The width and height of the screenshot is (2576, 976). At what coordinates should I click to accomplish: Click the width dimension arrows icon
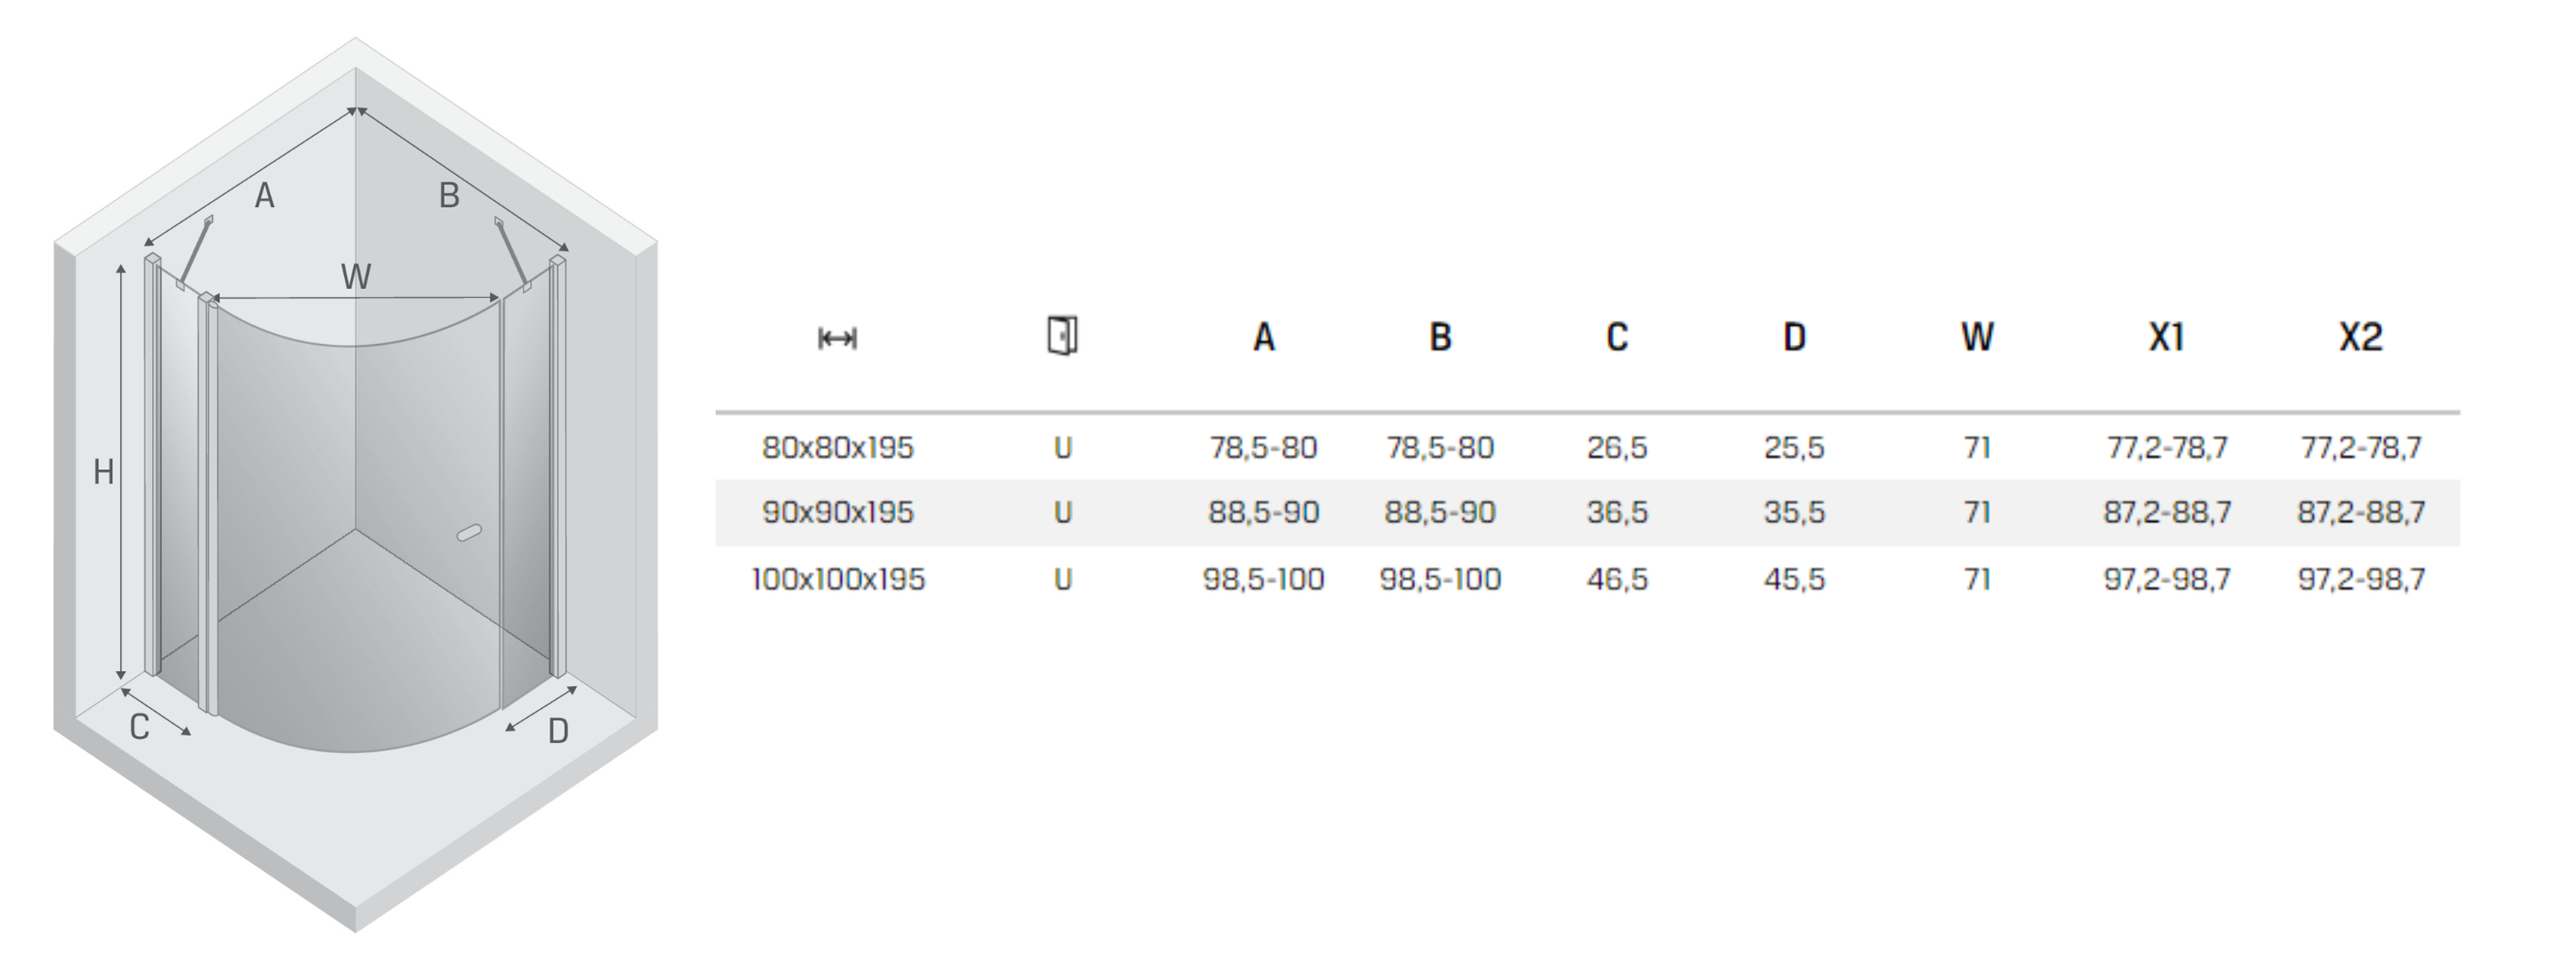(x=837, y=339)
